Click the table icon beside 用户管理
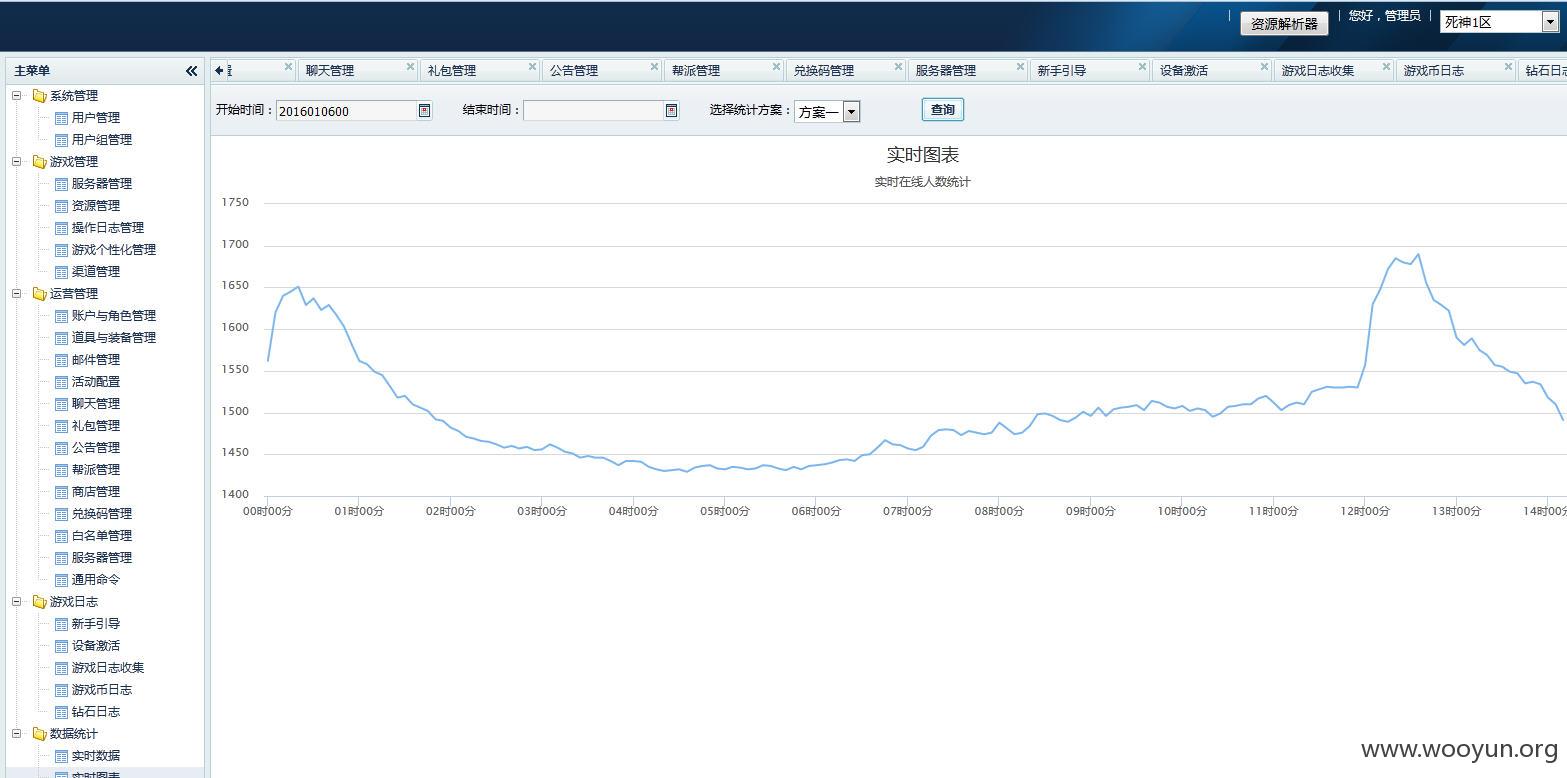 click(61, 118)
